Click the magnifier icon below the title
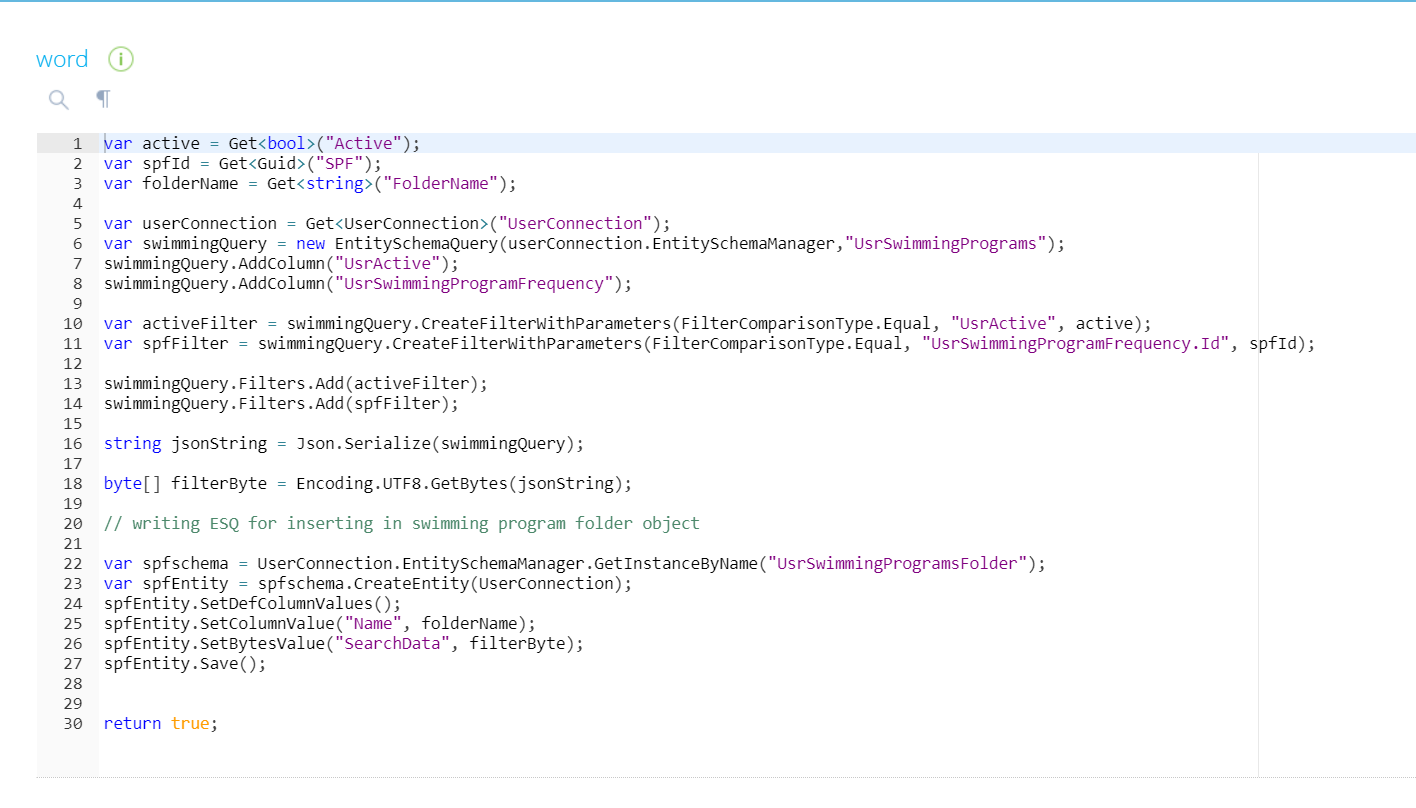1416x808 pixels. (x=58, y=99)
